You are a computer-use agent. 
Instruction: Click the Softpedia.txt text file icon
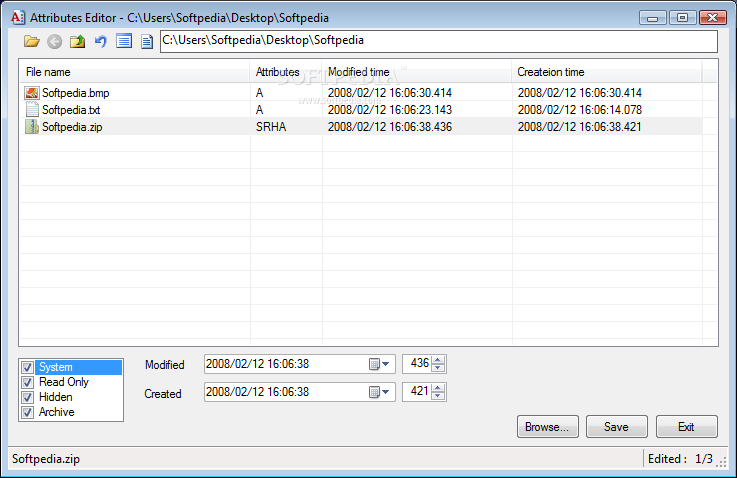click(32, 110)
